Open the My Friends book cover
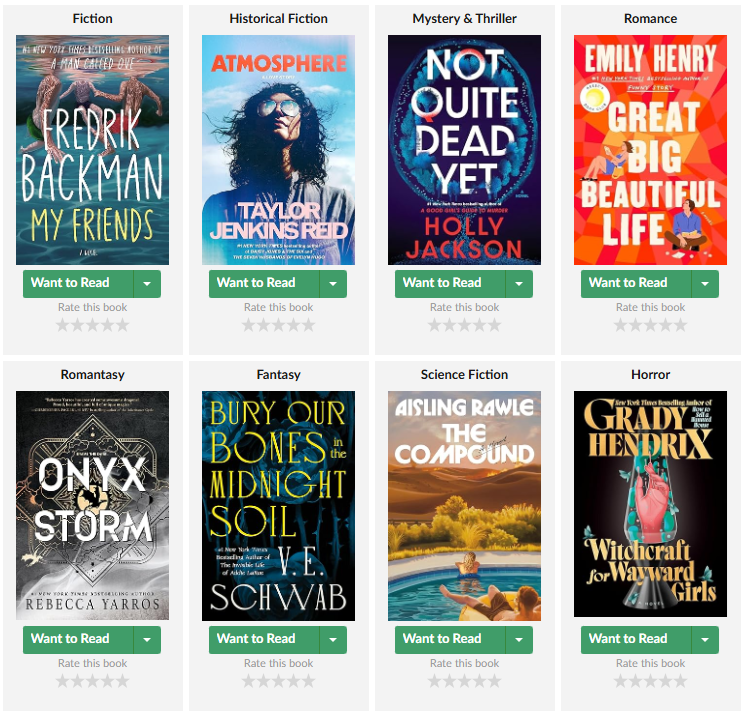 92,149
